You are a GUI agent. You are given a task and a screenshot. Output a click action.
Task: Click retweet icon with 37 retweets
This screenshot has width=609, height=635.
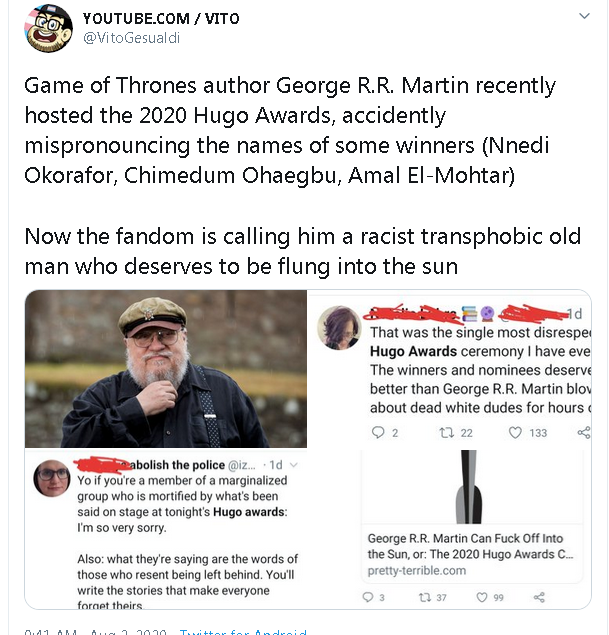[x=425, y=597]
